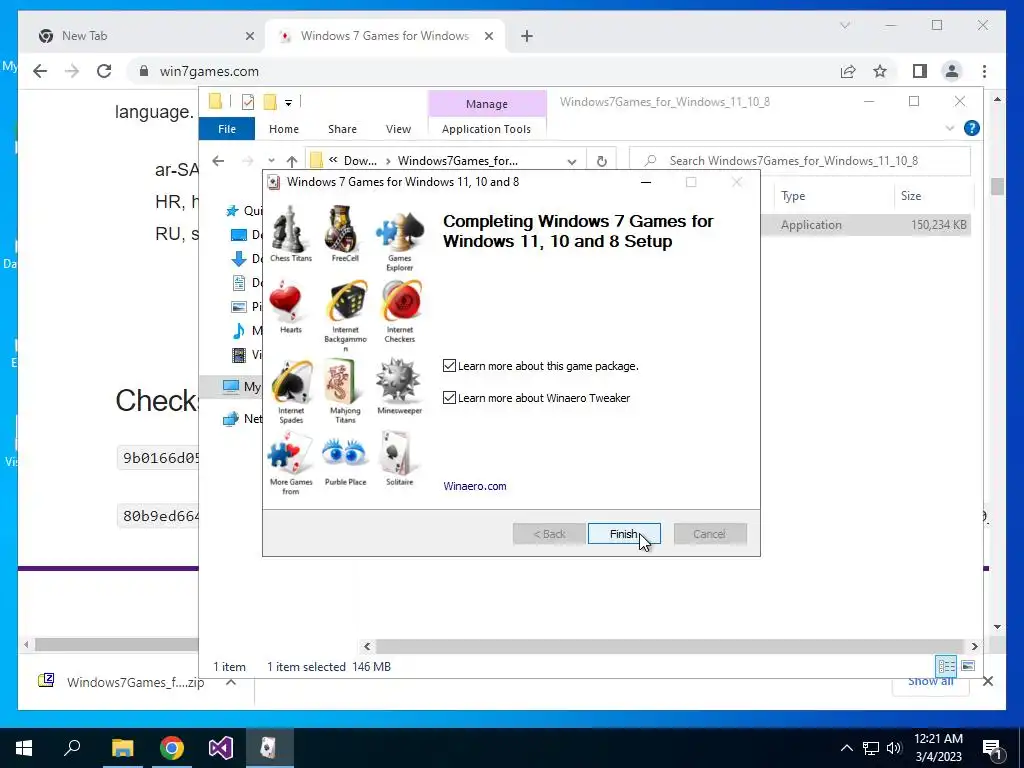Close the Chrome downloads bar
The height and width of the screenshot is (768, 1024).
[988, 682]
